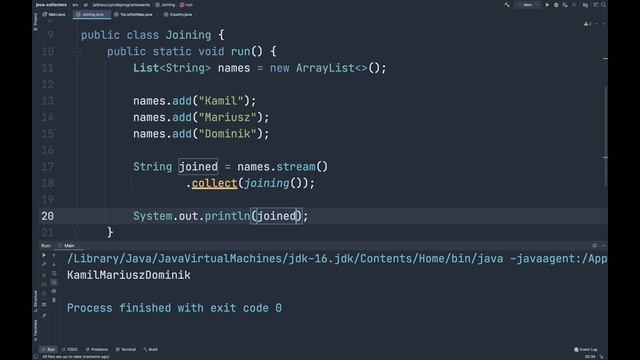Open the Problems tool window
Screen dimensions: 640x360
(x=97, y=349)
